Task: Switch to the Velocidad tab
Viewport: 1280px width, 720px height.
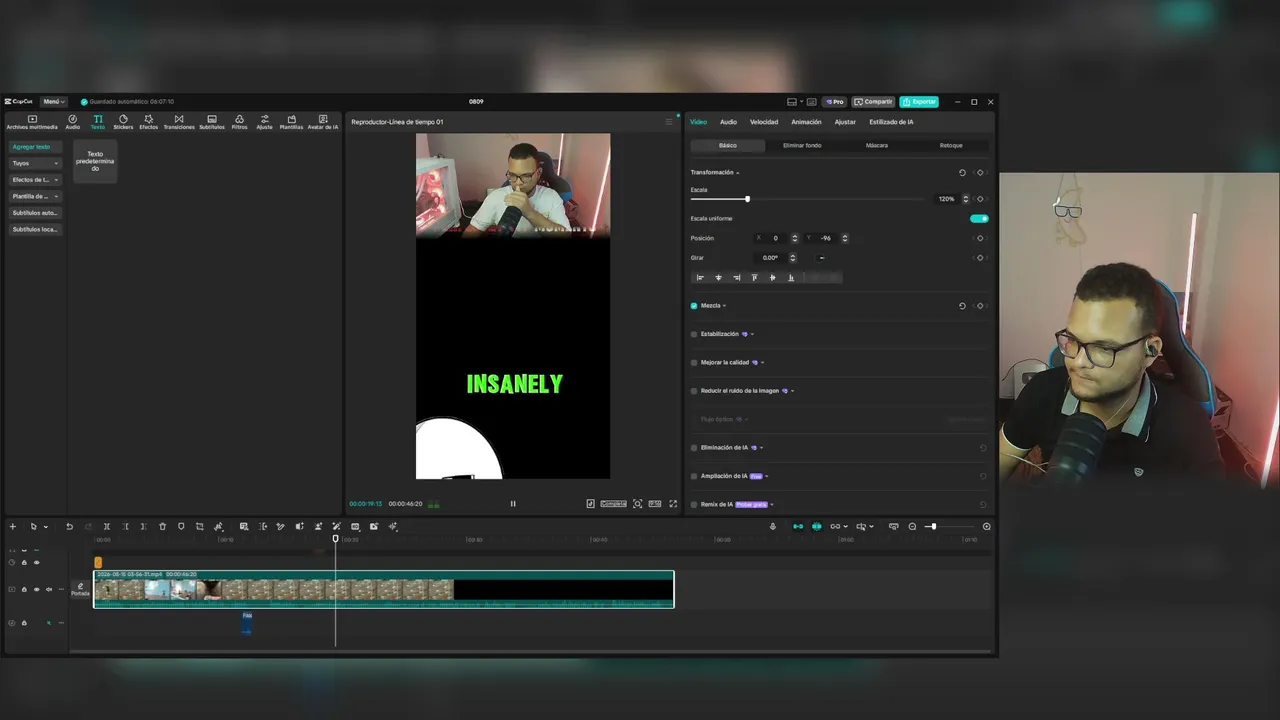Action: coord(764,122)
